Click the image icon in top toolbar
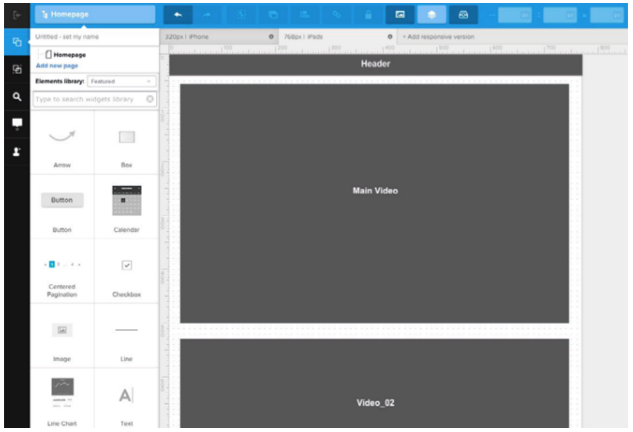The height and width of the screenshot is (432, 633). [400, 15]
